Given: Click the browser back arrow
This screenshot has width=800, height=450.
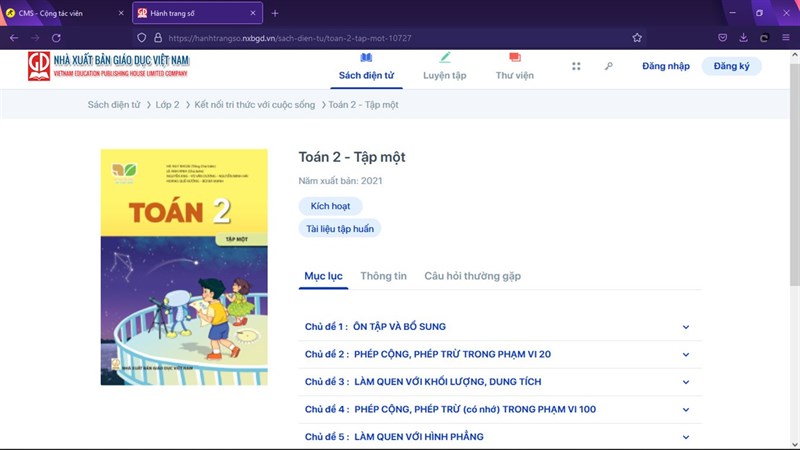Looking at the screenshot, I should tap(14, 37).
